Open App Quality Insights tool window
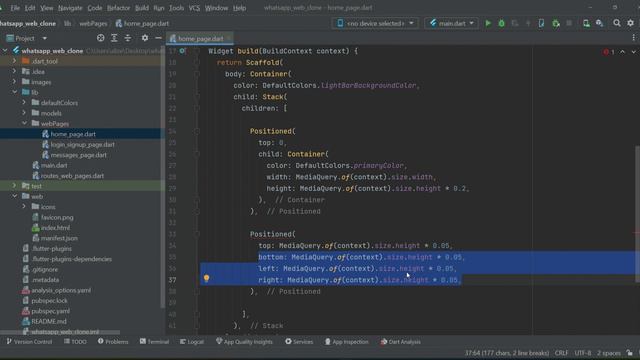 click(244, 342)
